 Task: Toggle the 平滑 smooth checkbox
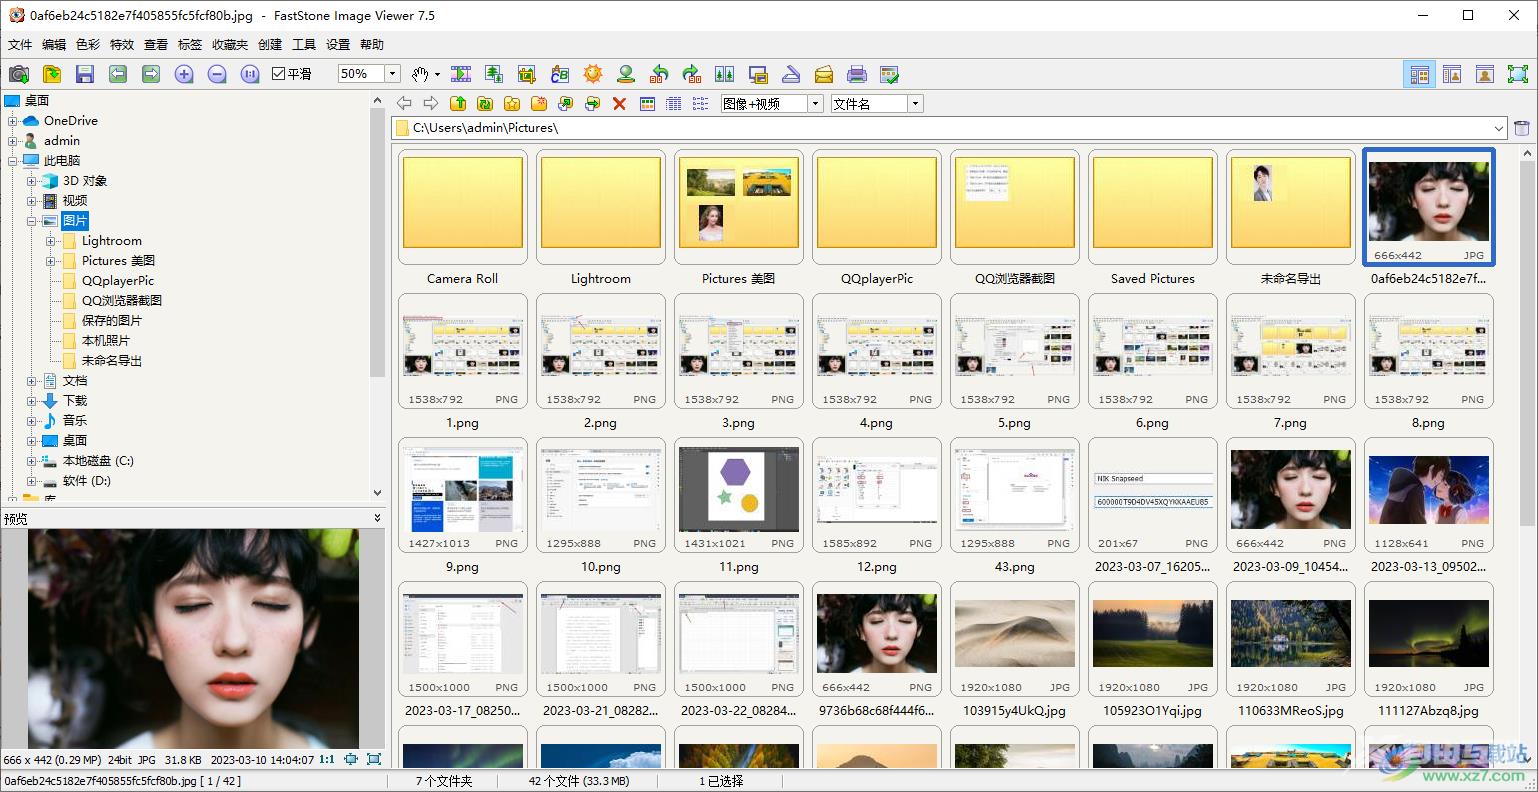coord(292,74)
